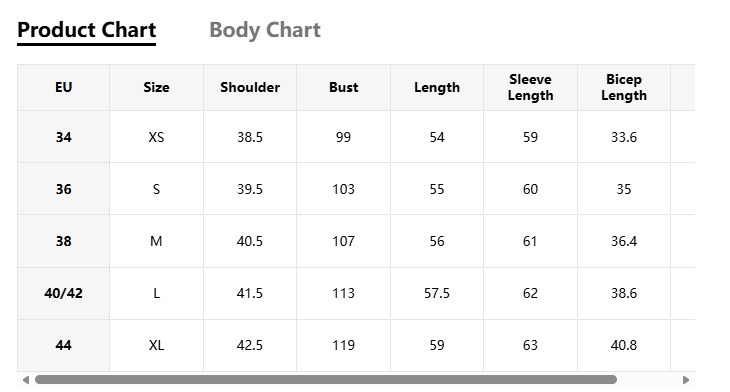730x392 pixels.
Task: Click the Size column header
Action: (x=156, y=88)
